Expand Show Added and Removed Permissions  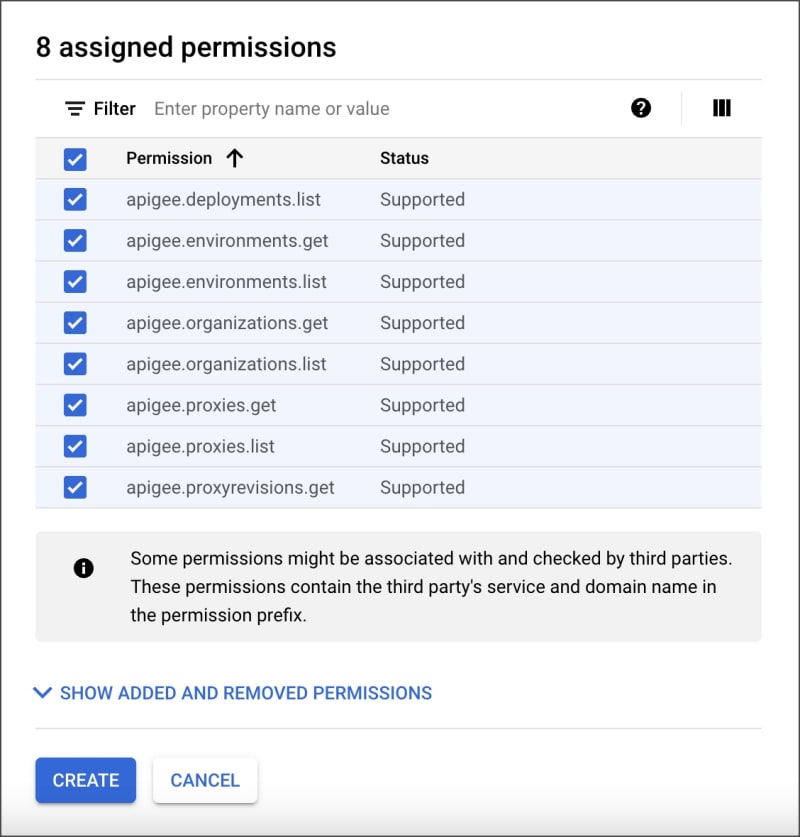pos(245,693)
